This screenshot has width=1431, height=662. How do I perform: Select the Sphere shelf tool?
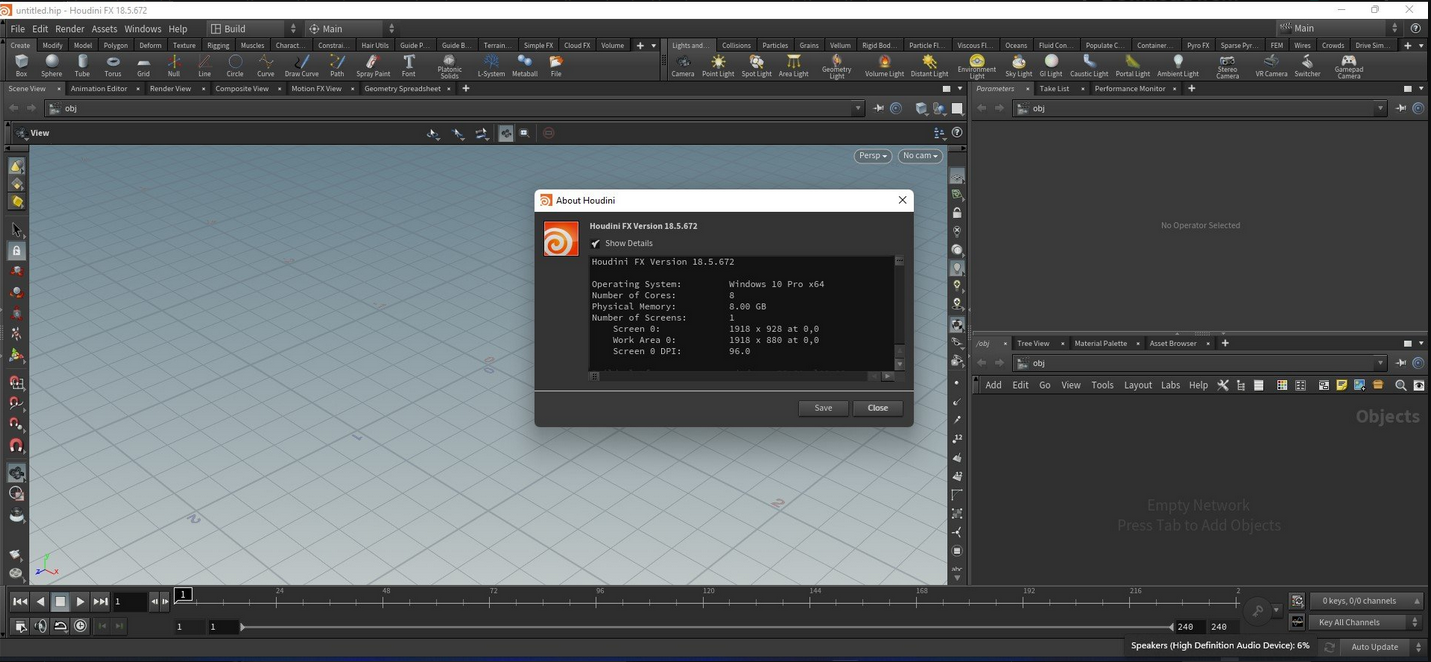(51, 65)
